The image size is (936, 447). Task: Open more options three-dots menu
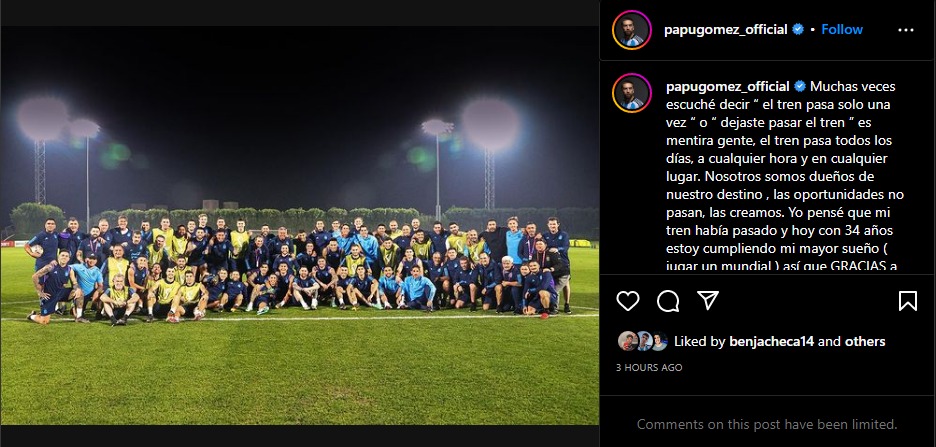[906, 30]
